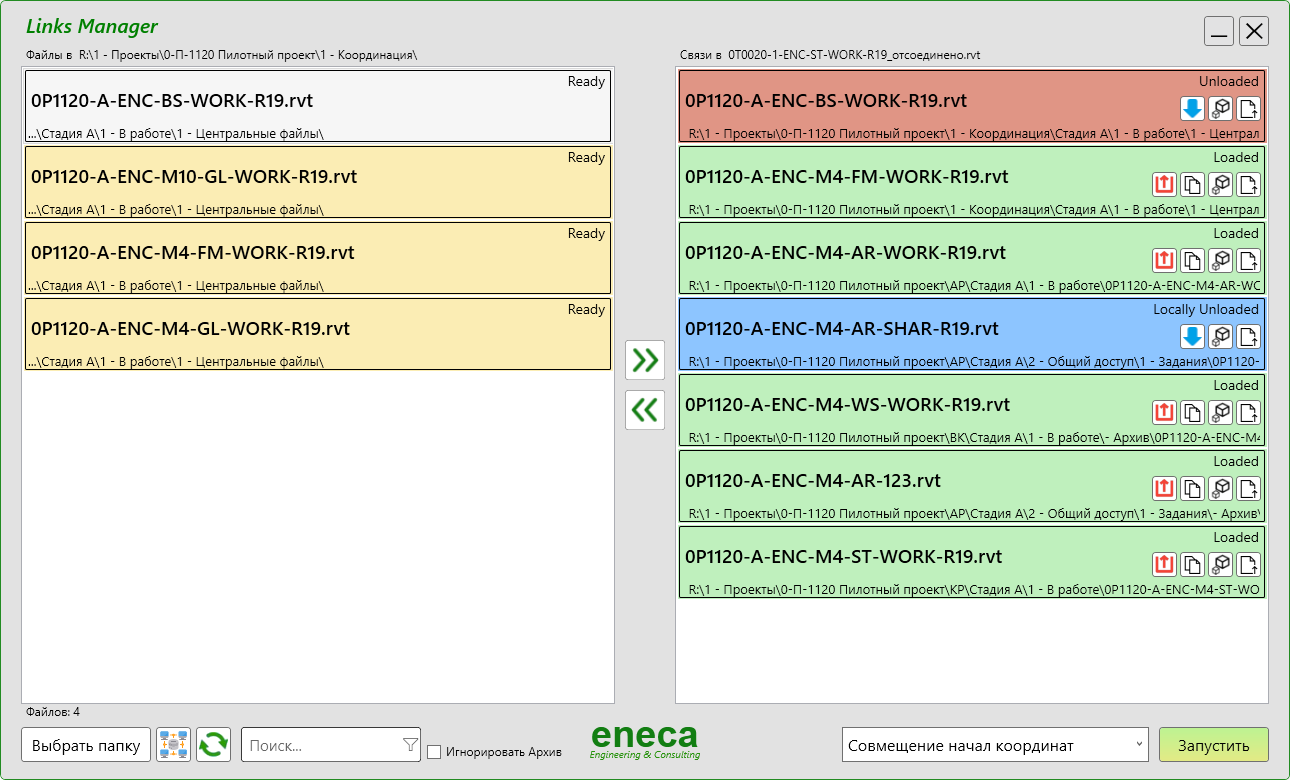
Task: Select the 0P1120-A-ENC-M4-AR-SHAR-R19.rvt link name
Action: click(842, 329)
